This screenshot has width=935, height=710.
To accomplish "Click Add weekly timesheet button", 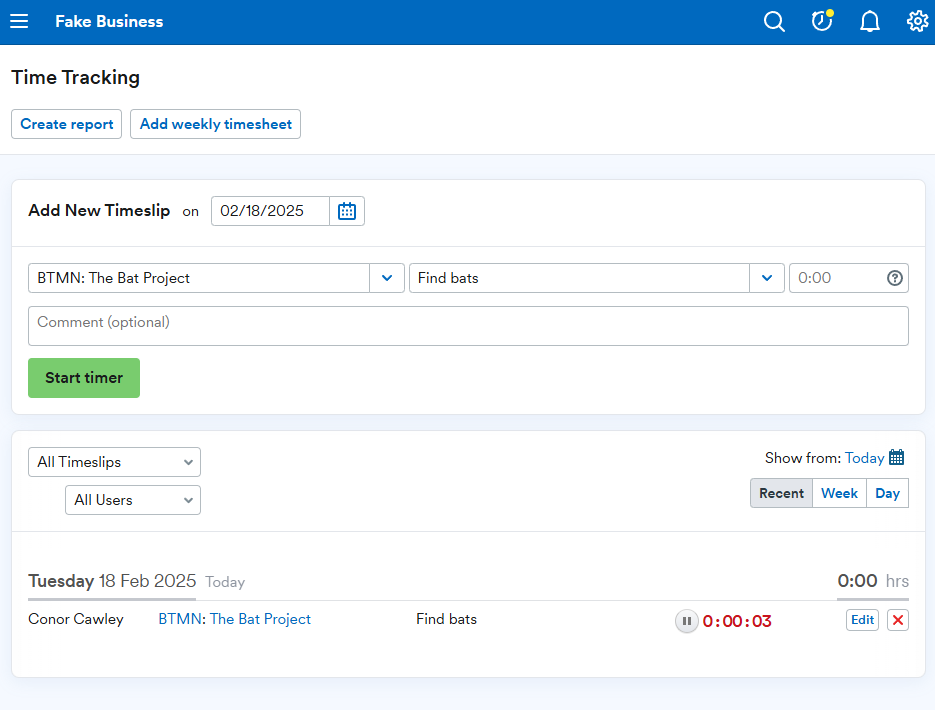I will 215,124.
